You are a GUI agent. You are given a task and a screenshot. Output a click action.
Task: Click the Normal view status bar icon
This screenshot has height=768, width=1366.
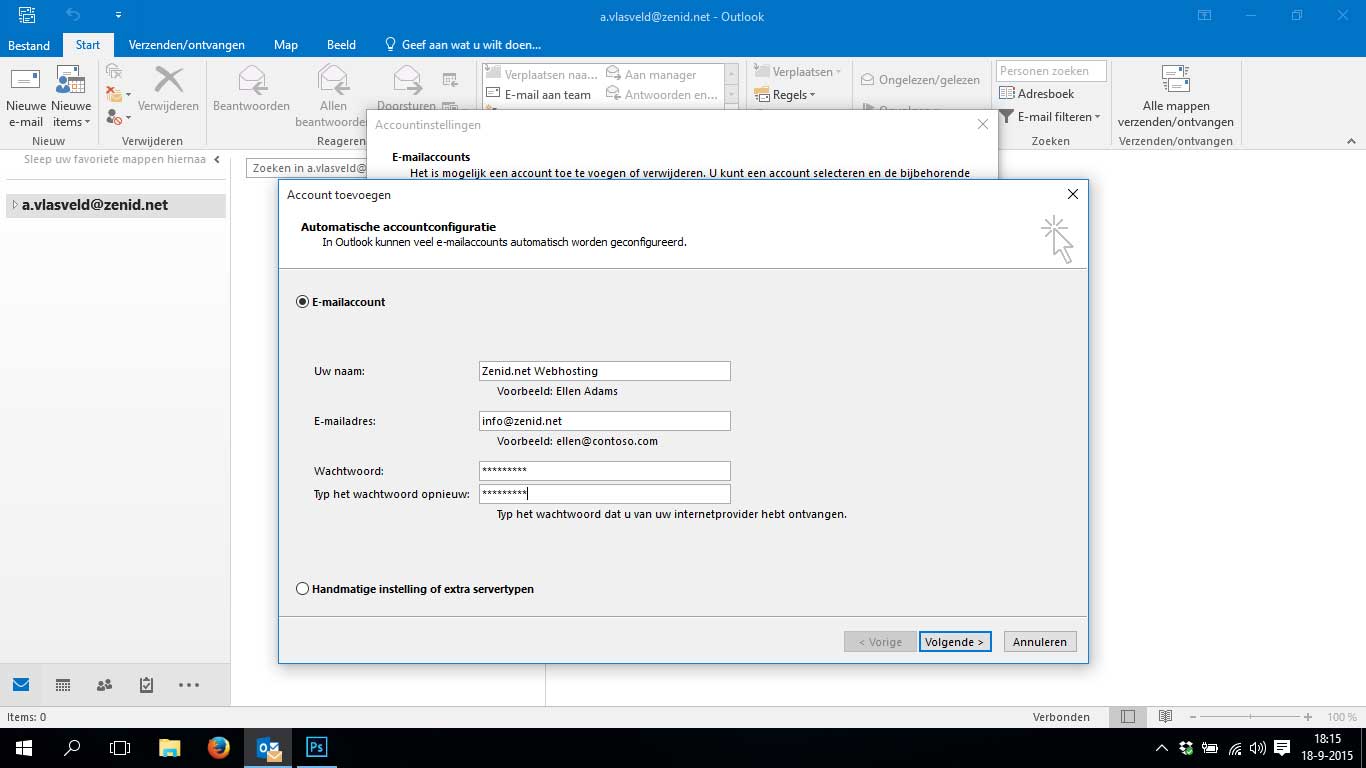tap(1128, 717)
